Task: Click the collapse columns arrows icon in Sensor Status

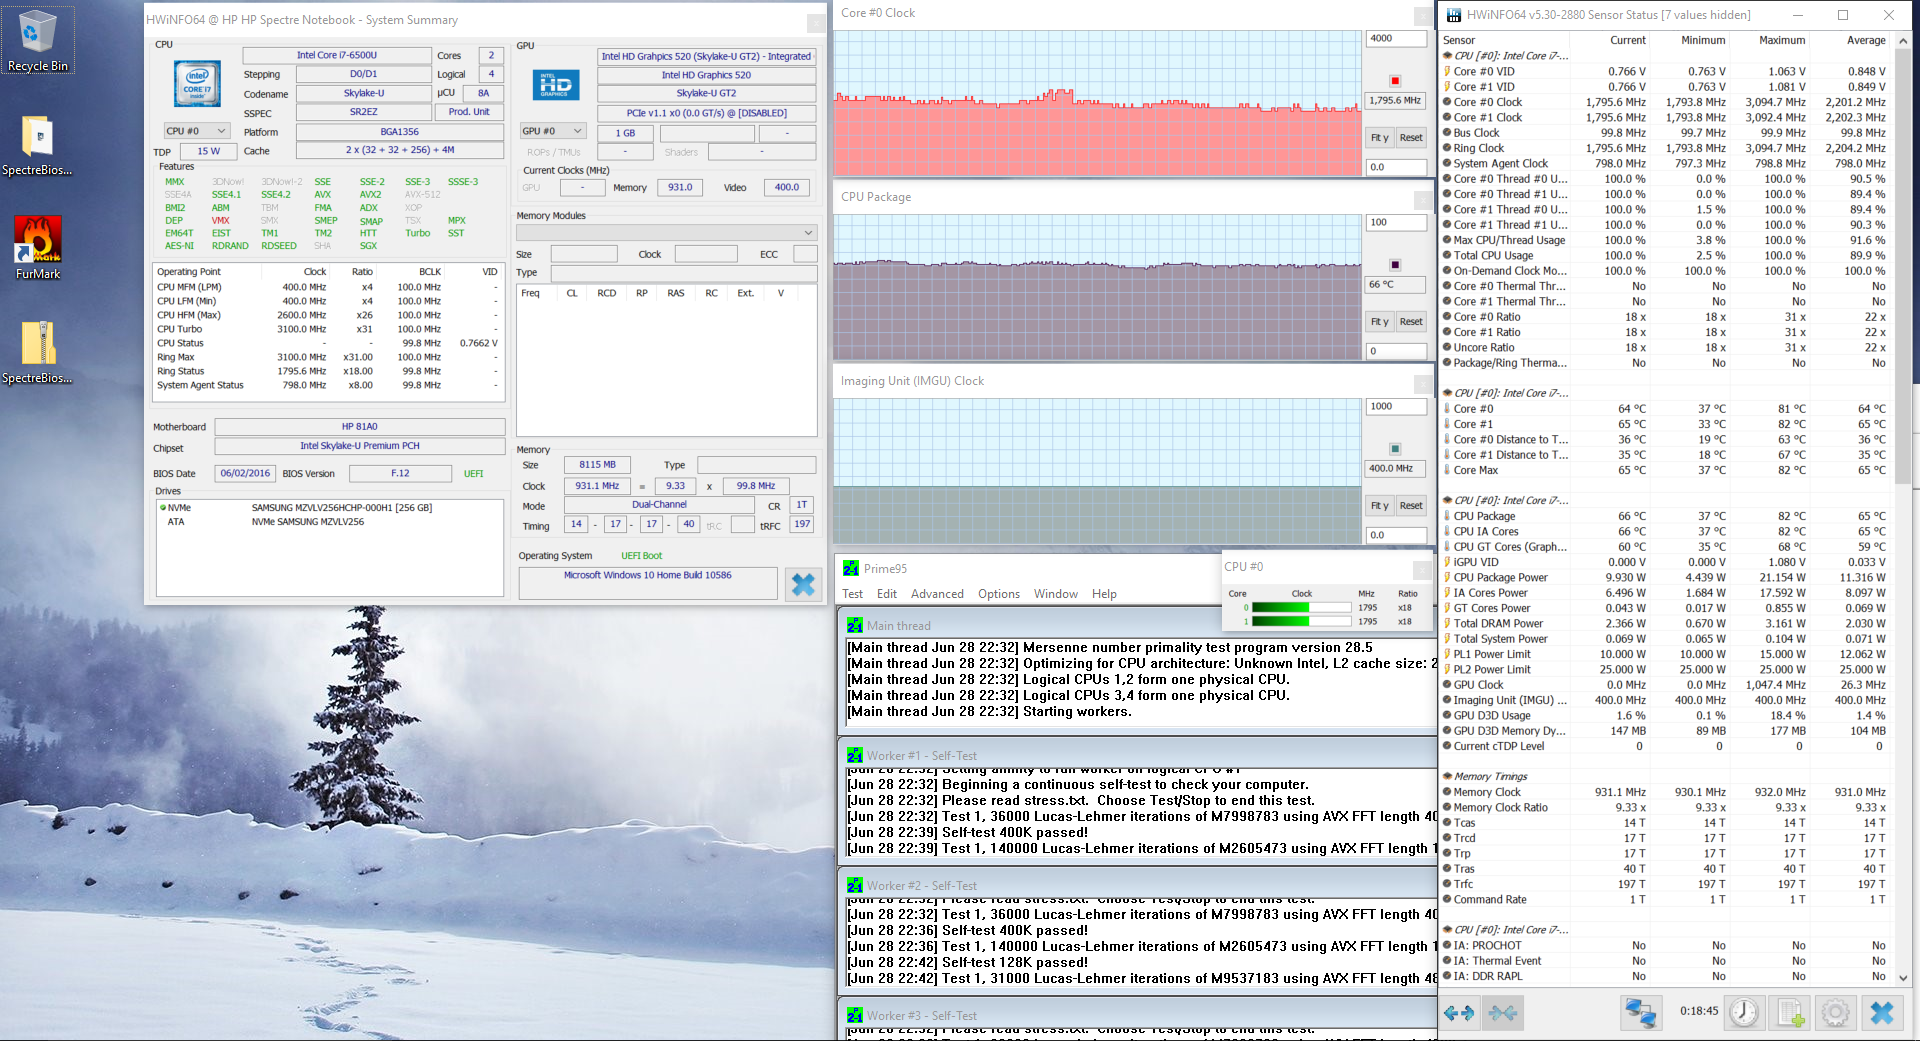Action: click(1503, 1013)
